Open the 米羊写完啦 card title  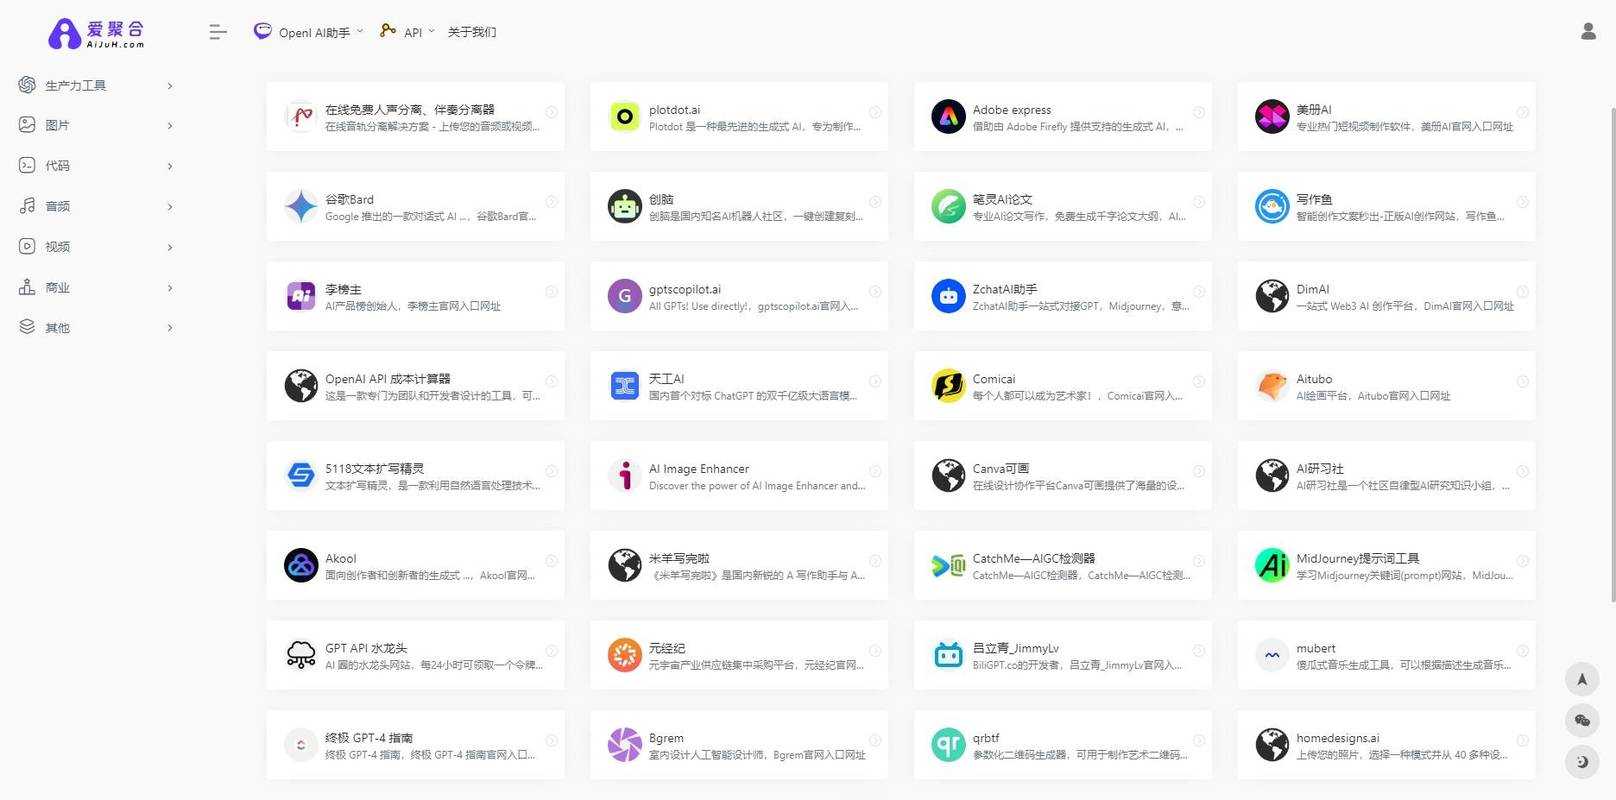[679, 559]
